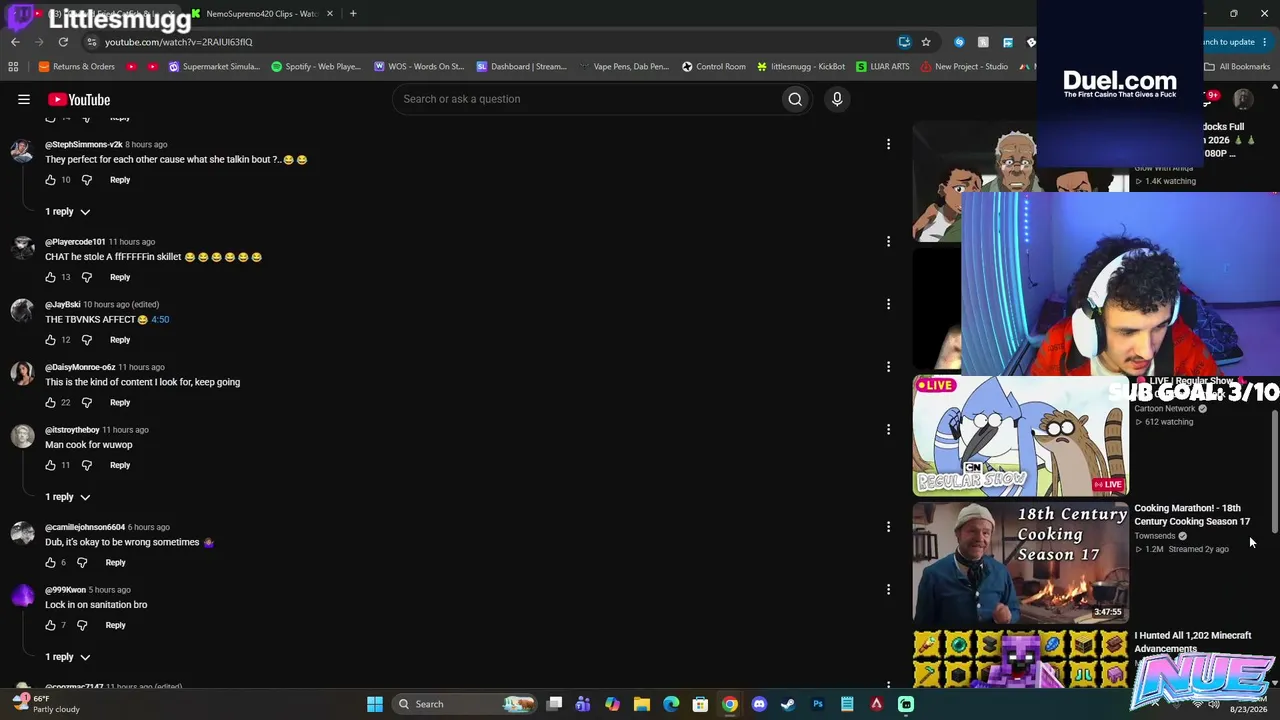
Task: Dislike the 'THE TBVNKS AFFECT' comment
Action: tap(86, 340)
